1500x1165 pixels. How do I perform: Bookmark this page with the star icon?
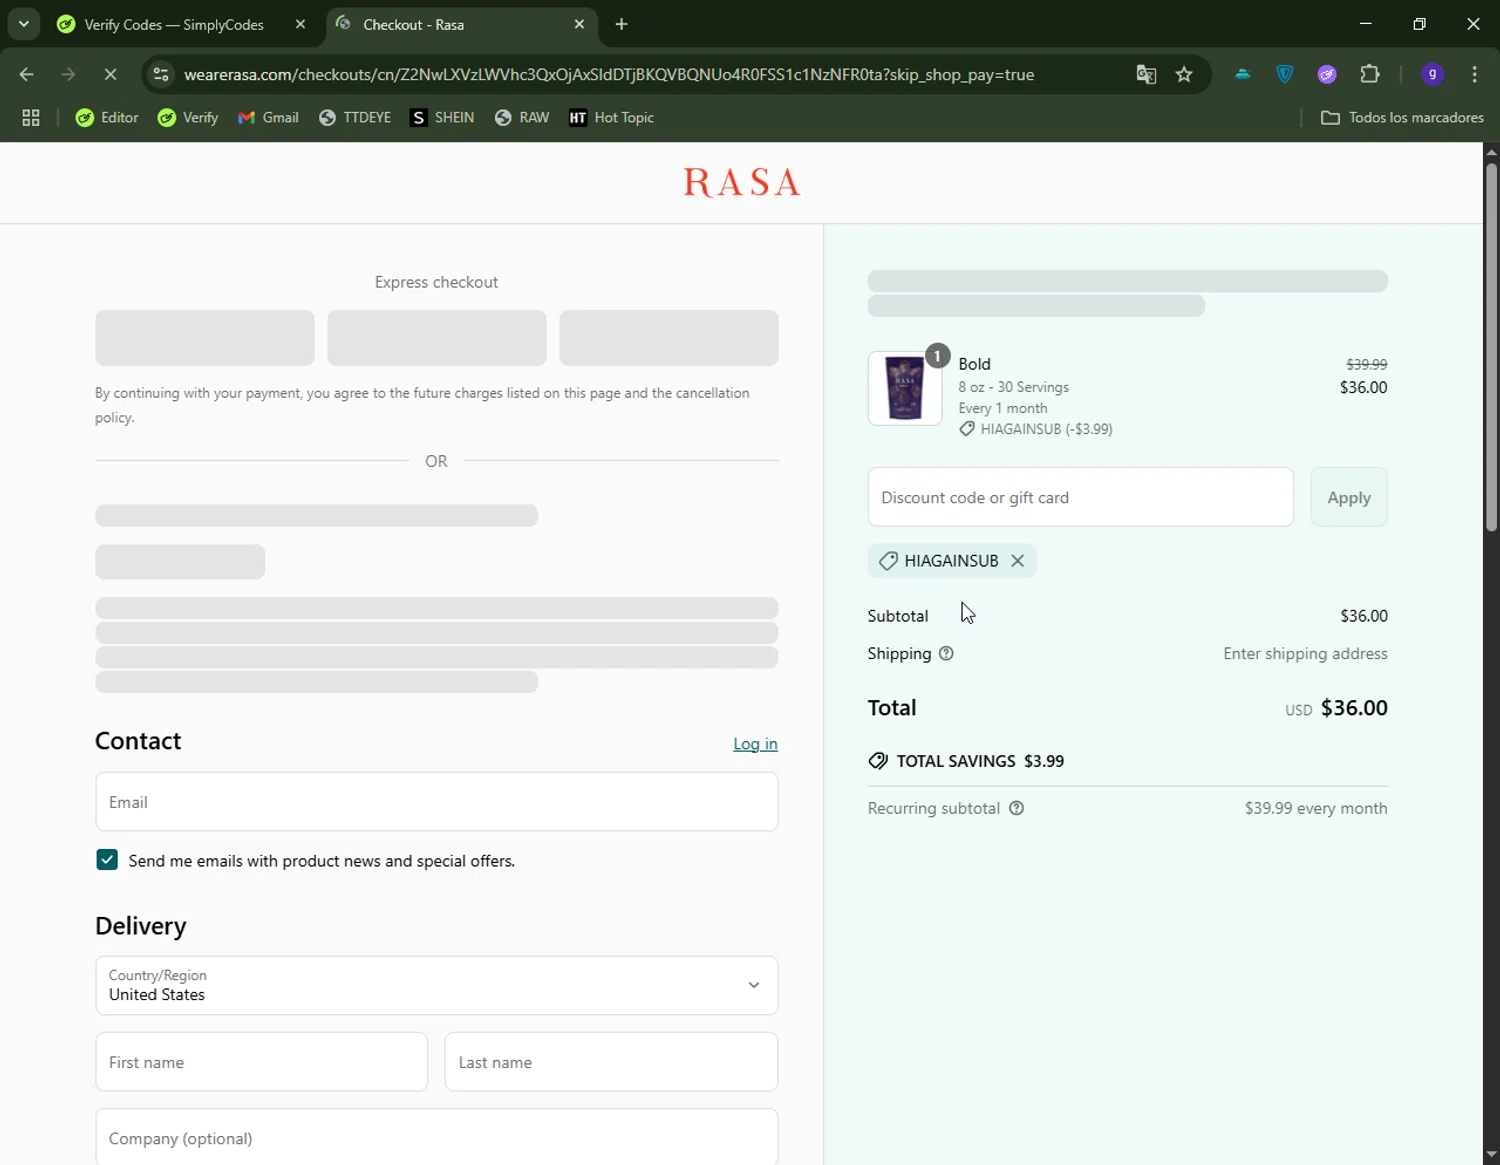pyautogui.click(x=1184, y=74)
